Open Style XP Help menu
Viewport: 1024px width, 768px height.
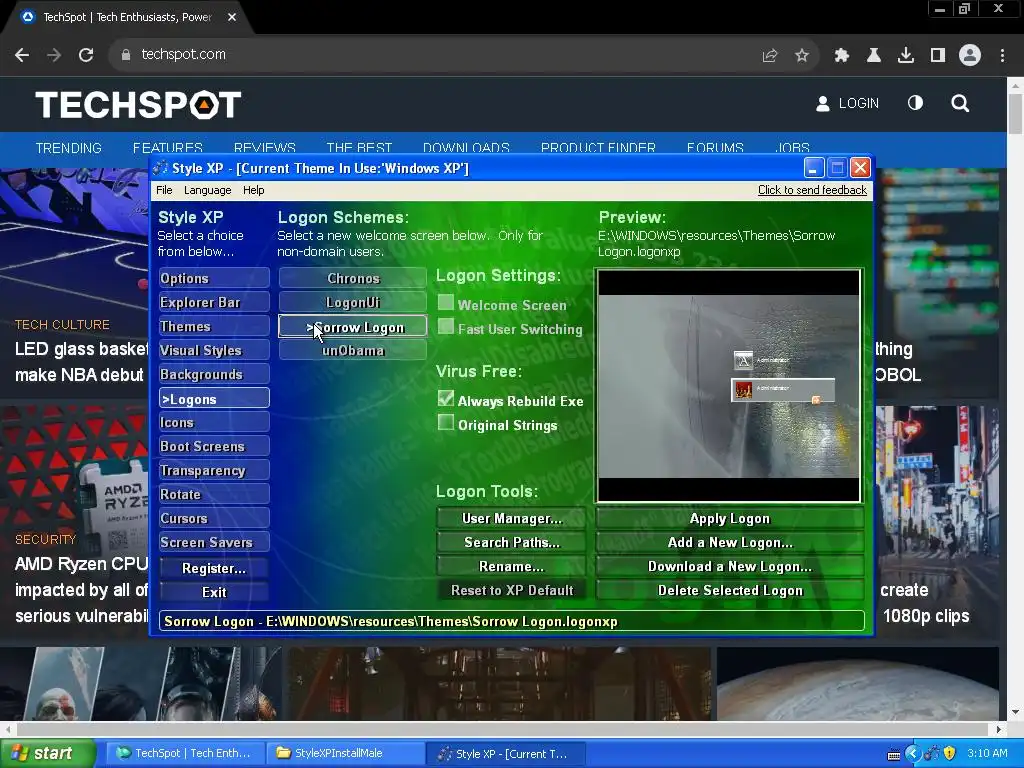253,190
